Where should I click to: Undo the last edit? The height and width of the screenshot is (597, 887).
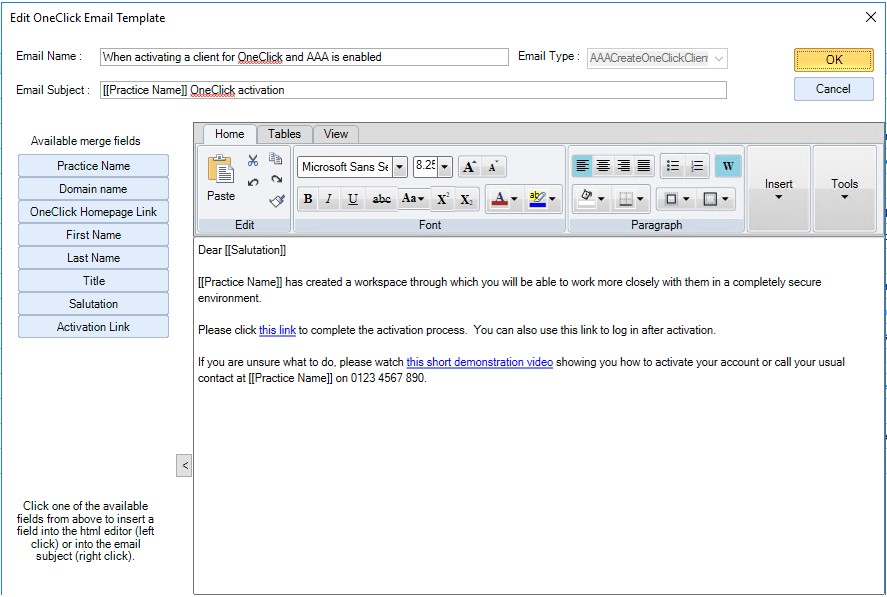253,182
